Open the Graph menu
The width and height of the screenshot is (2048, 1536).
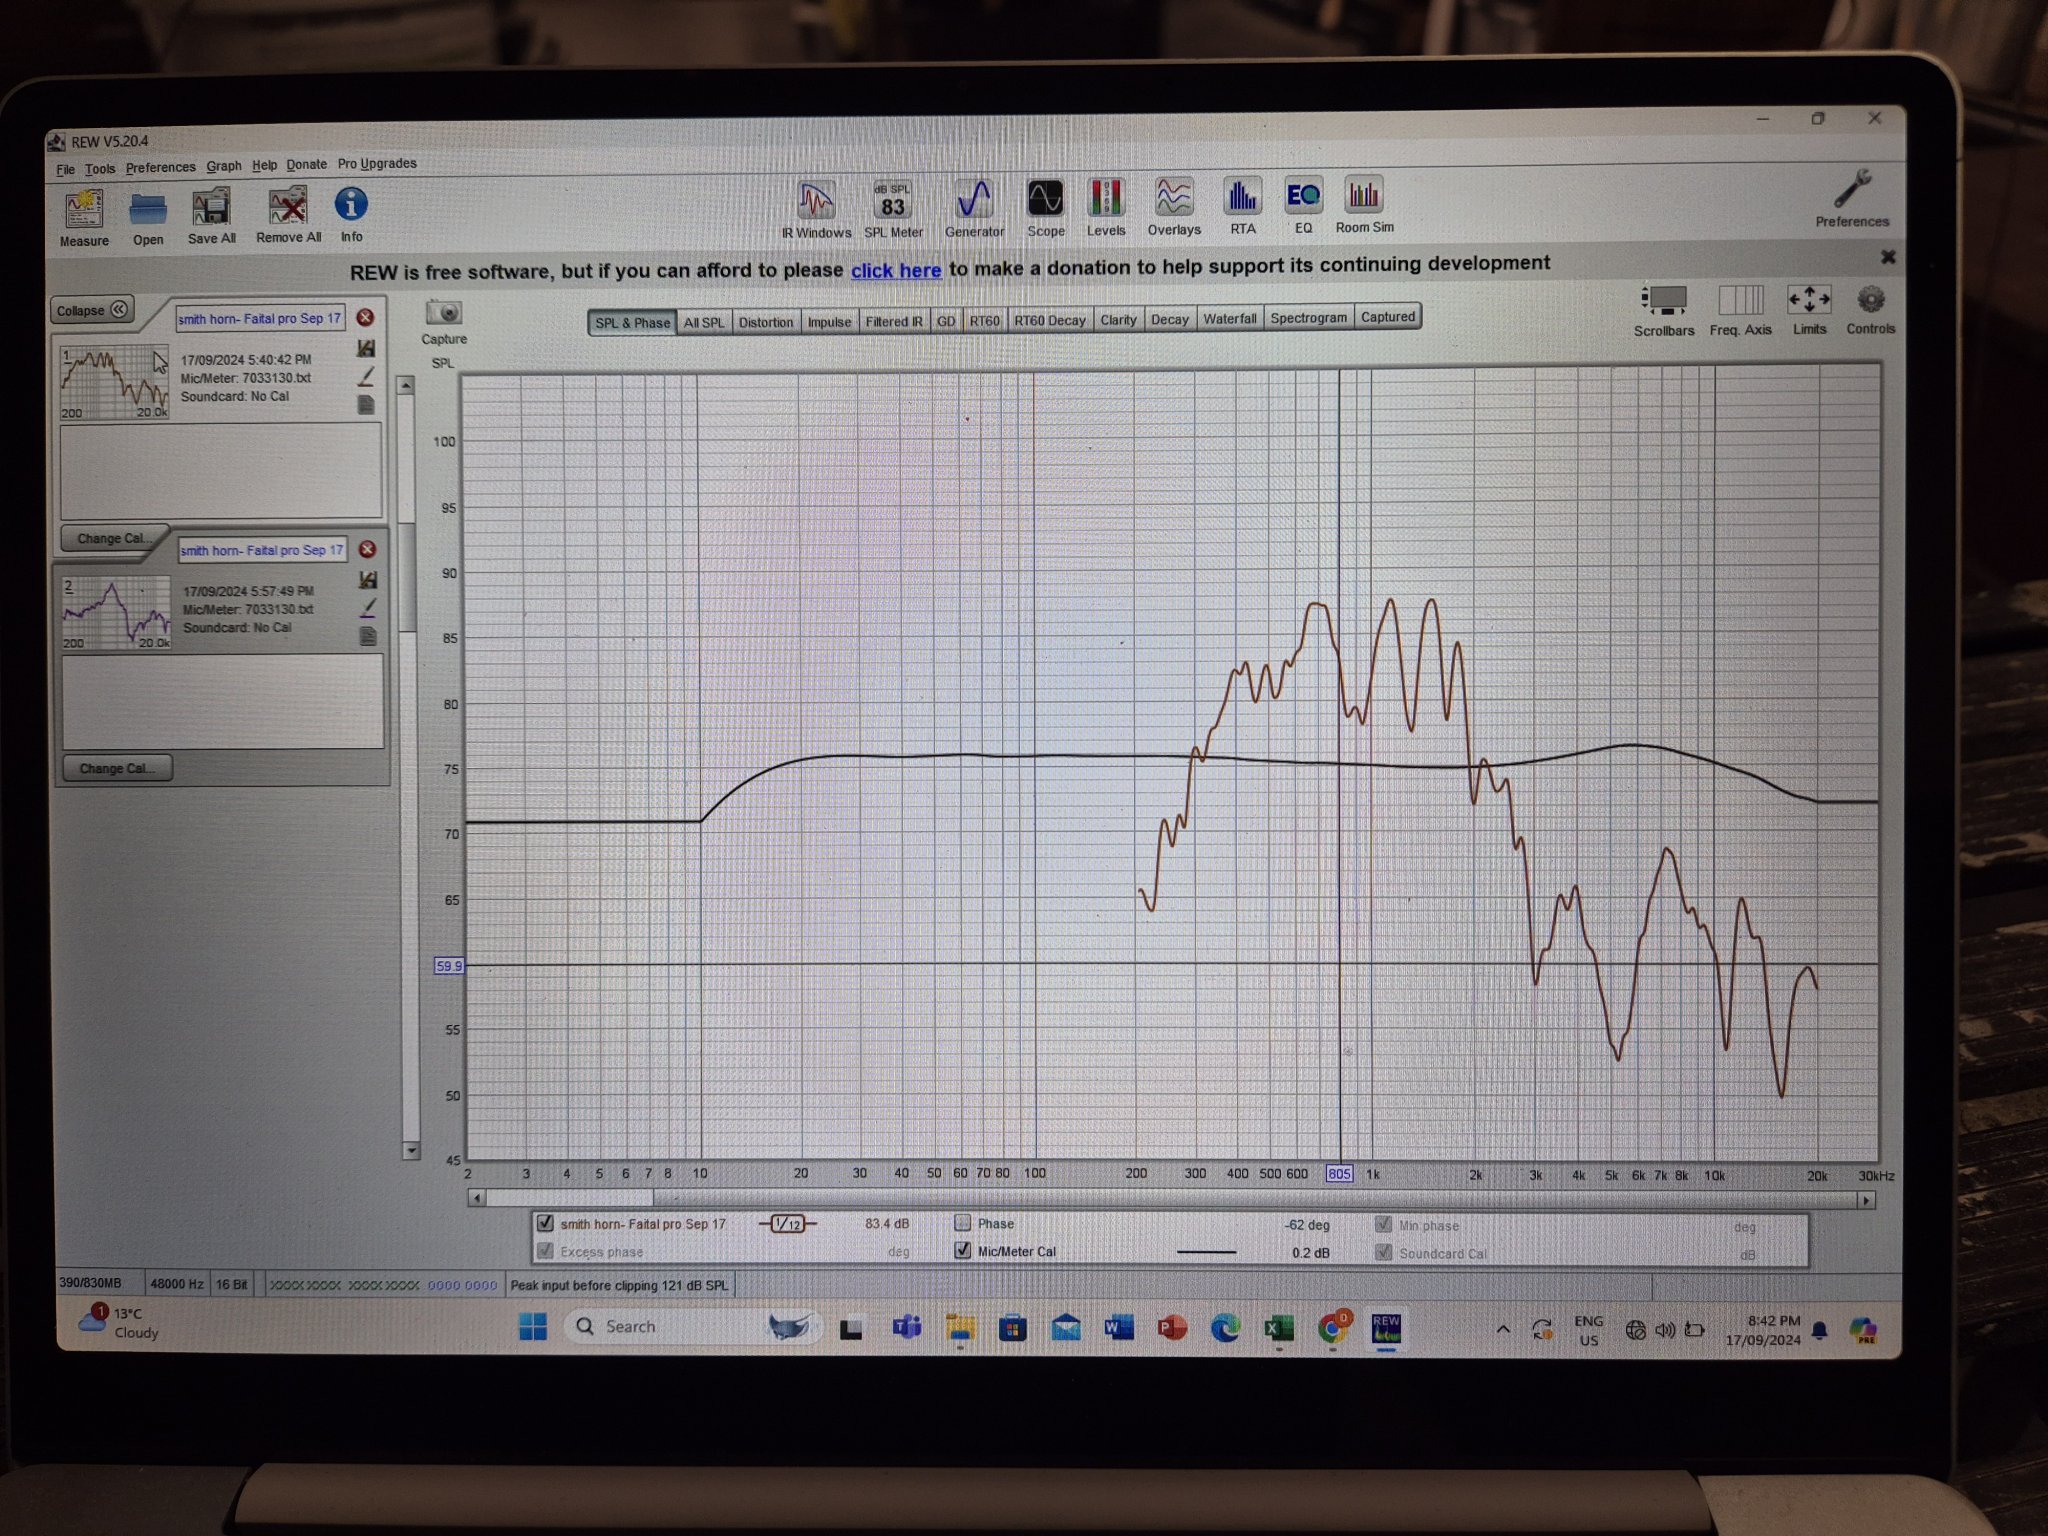coord(224,166)
